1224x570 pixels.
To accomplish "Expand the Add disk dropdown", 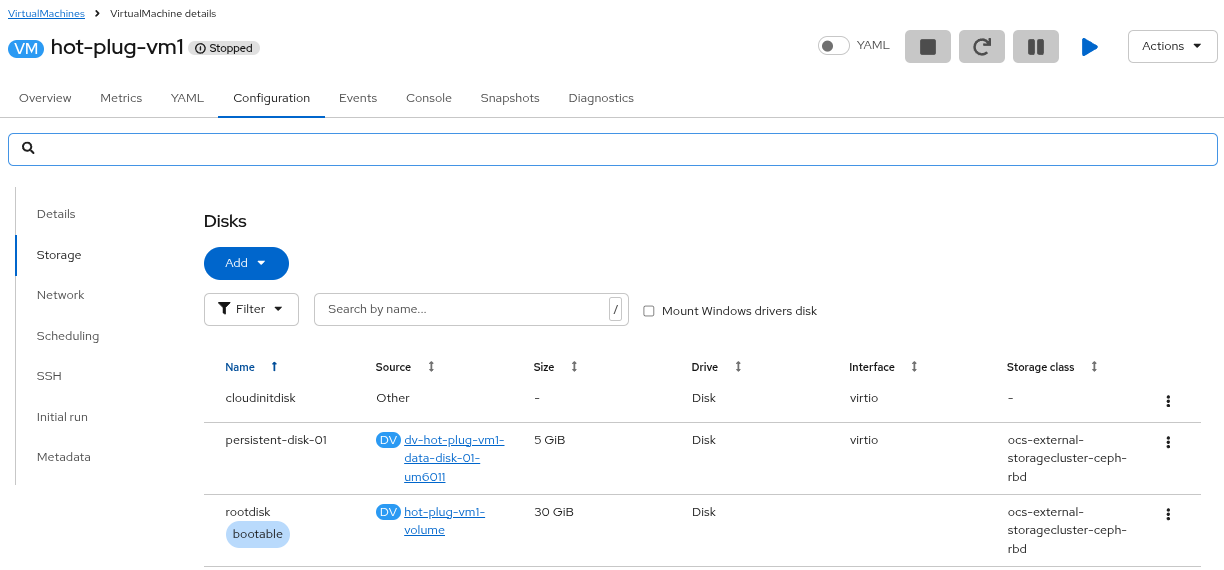I will coord(246,263).
